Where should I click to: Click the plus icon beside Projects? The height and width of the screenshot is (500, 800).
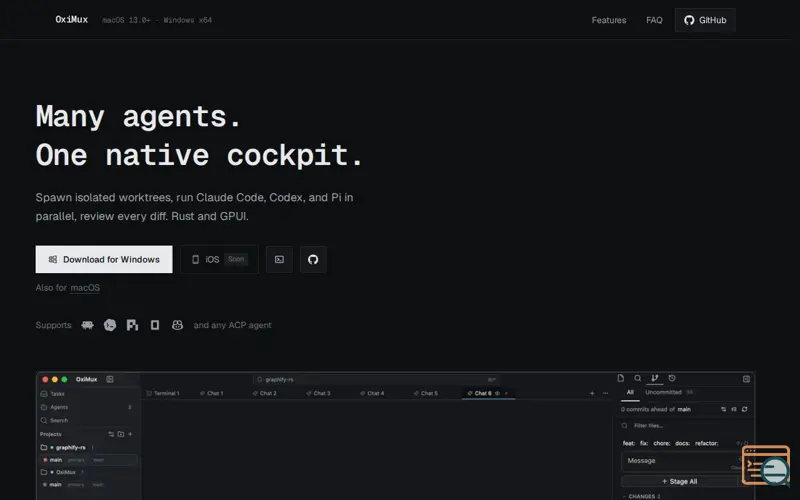(x=130, y=434)
